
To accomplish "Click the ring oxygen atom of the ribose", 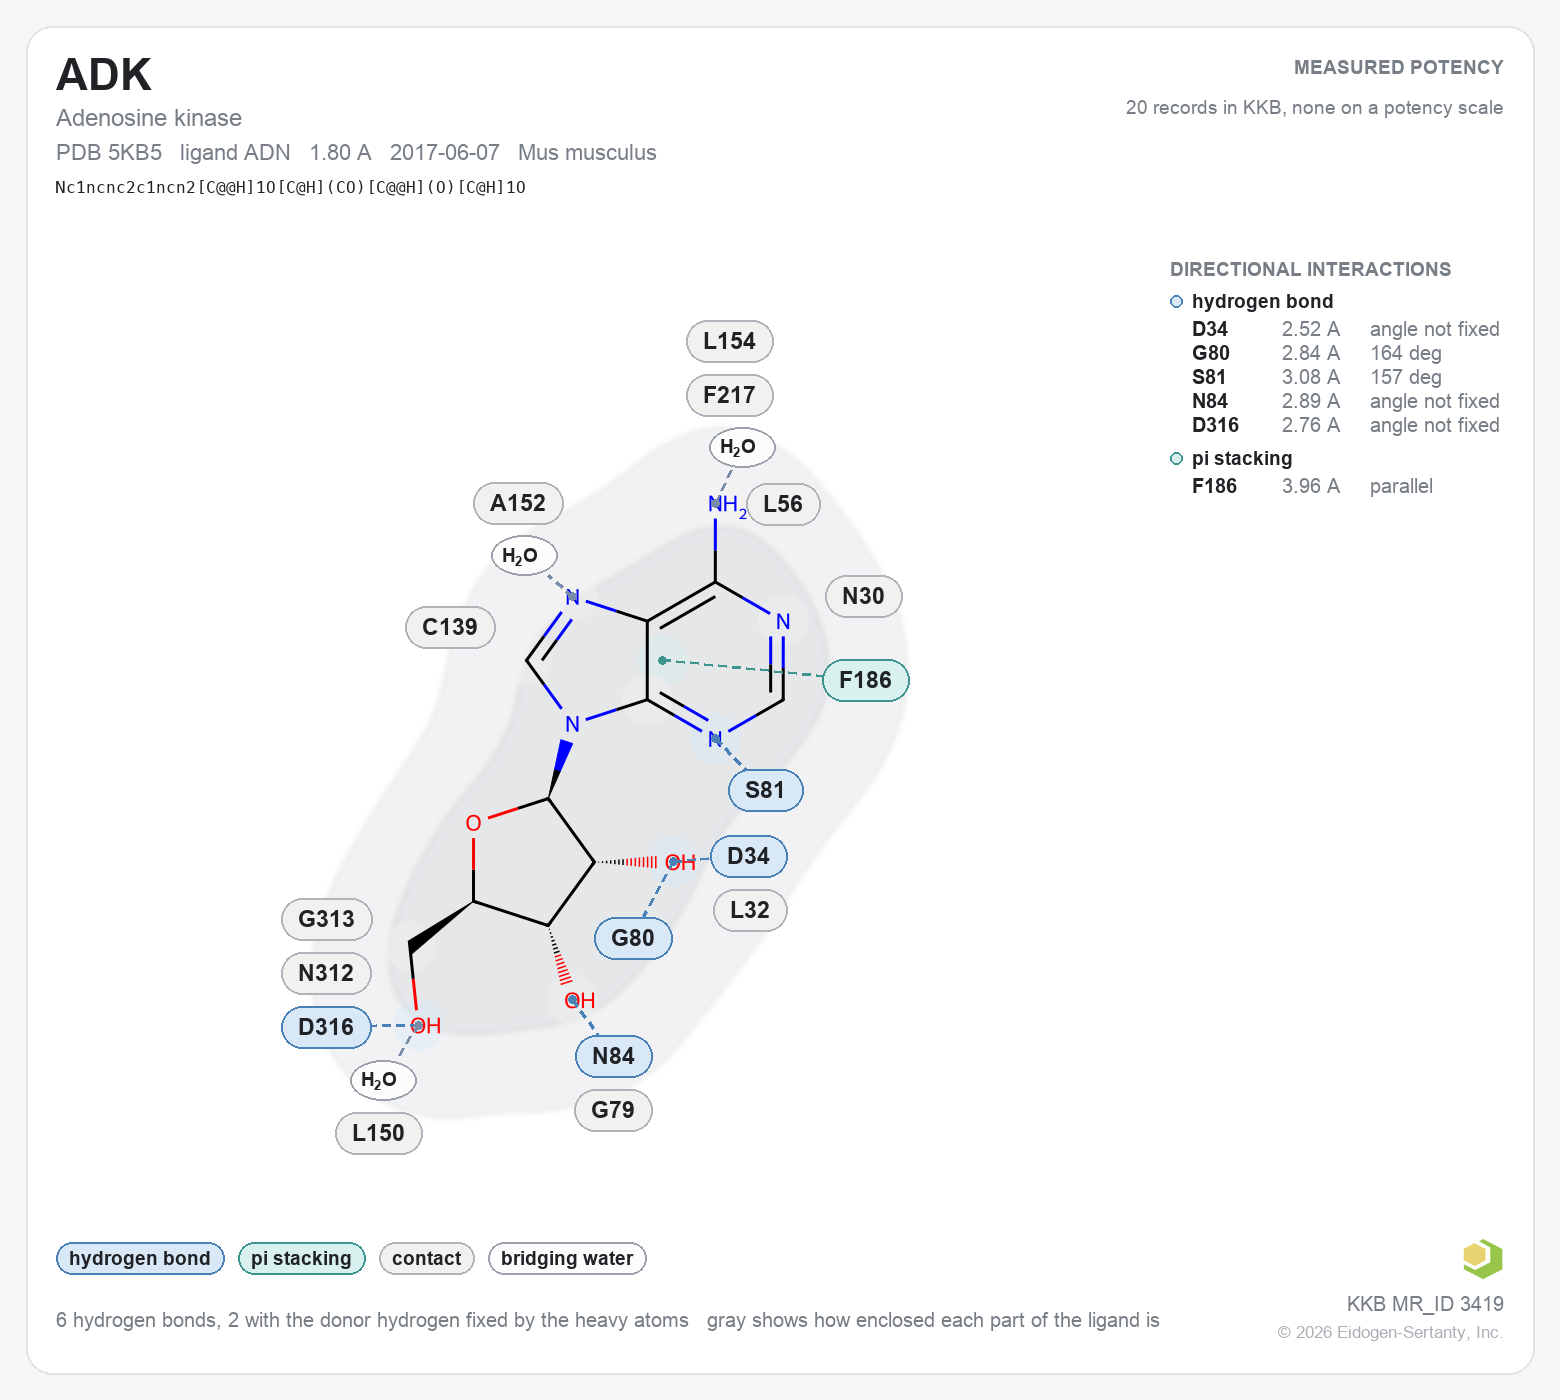I will click(474, 823).
